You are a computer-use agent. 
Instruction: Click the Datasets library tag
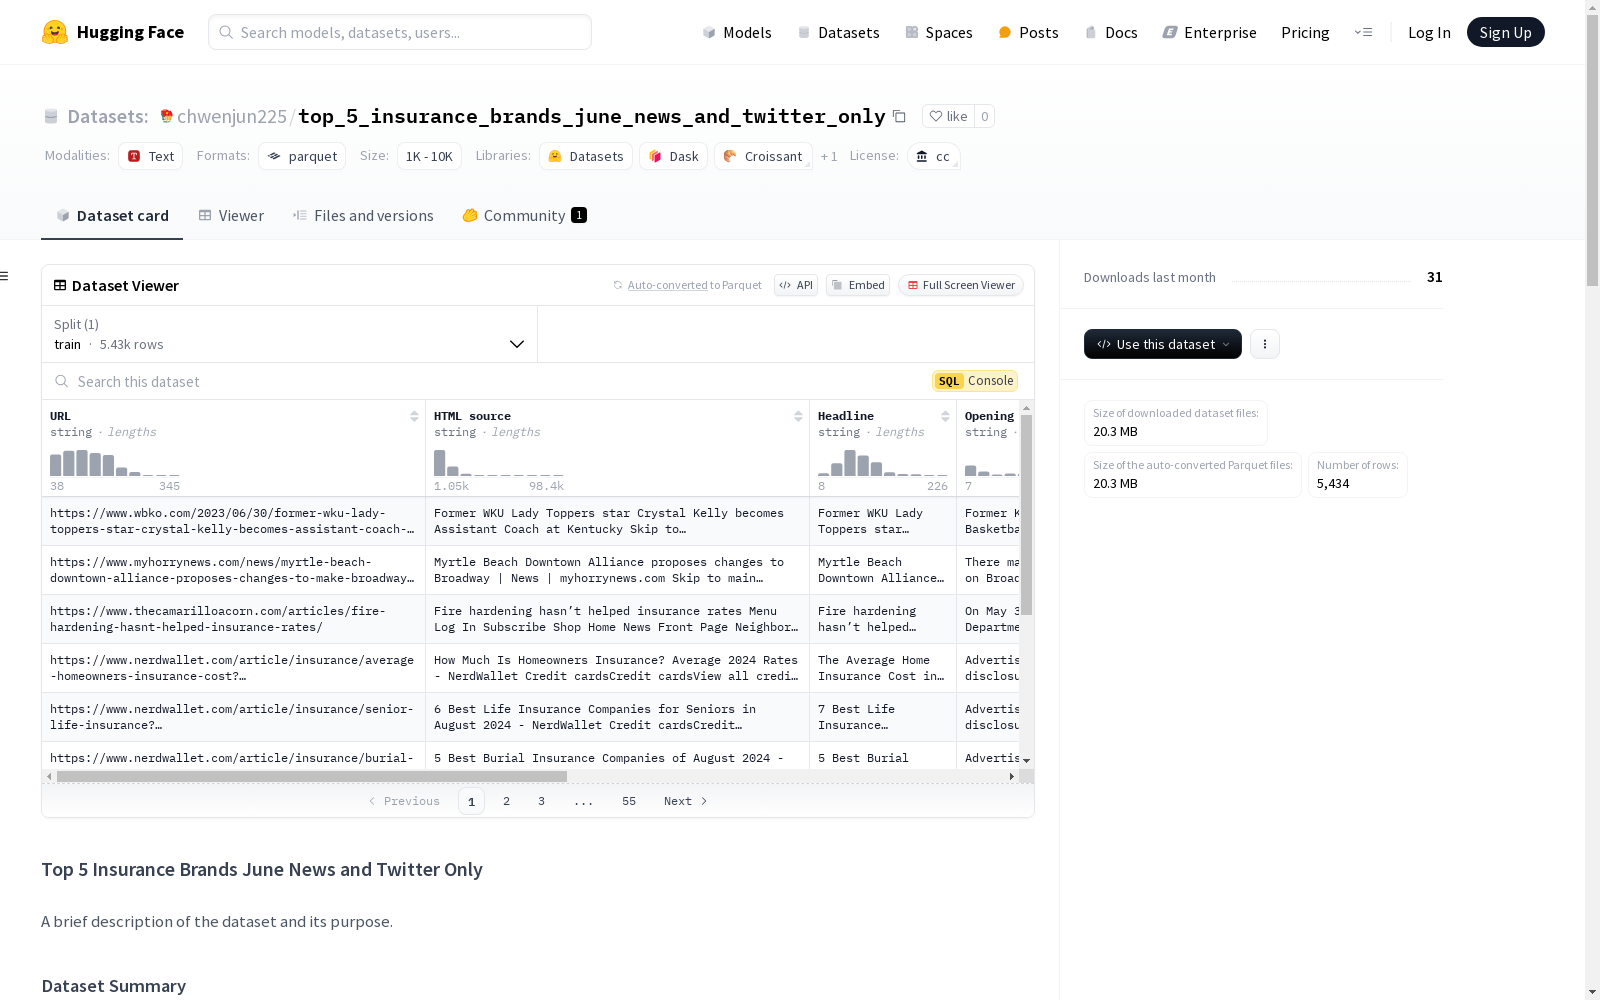(586, 156)
